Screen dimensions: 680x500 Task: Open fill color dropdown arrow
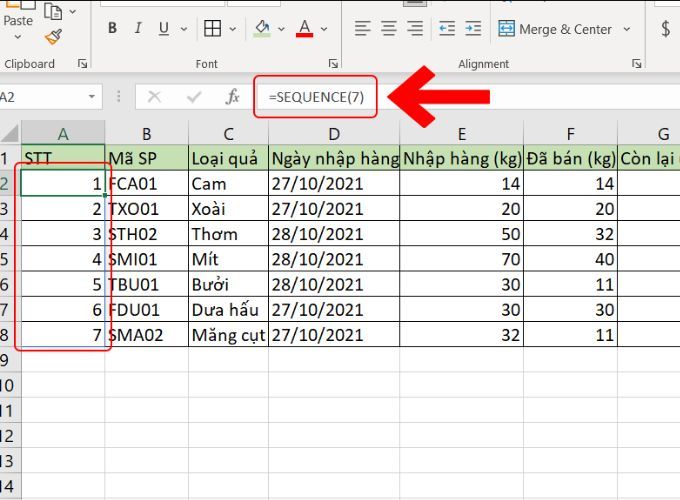pos(281,29)
